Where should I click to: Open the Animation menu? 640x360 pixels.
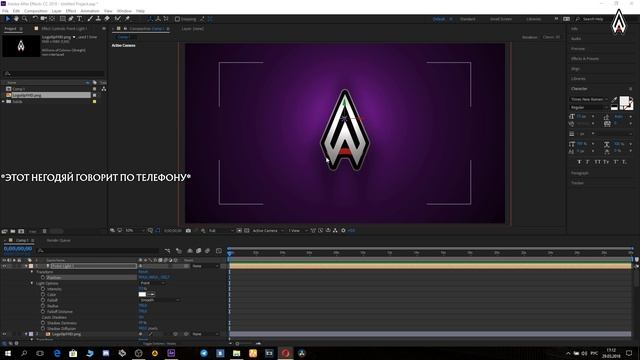(90, 11)
